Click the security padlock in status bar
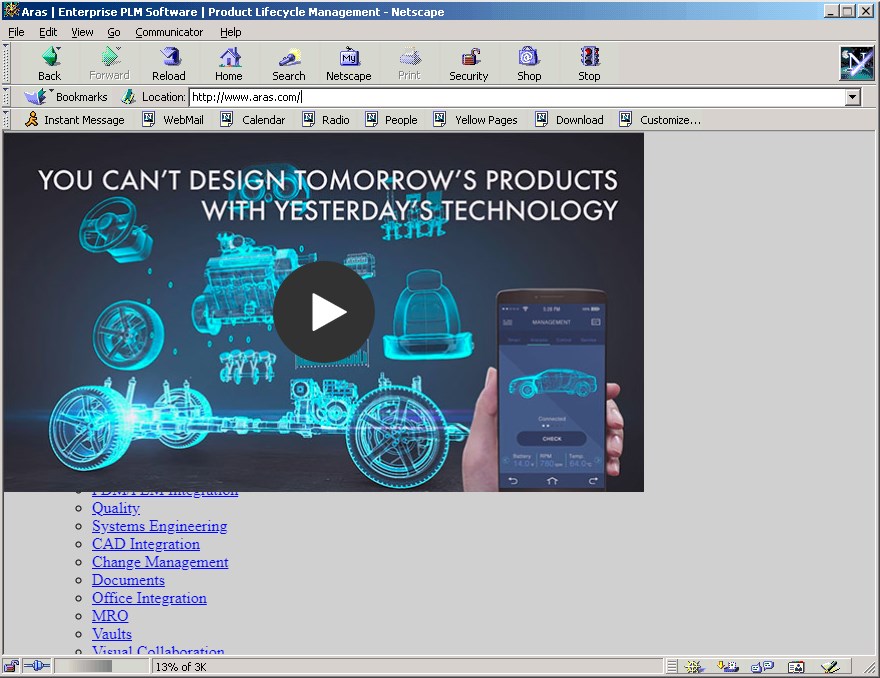 pyautogui.click(x=12, y=666)
